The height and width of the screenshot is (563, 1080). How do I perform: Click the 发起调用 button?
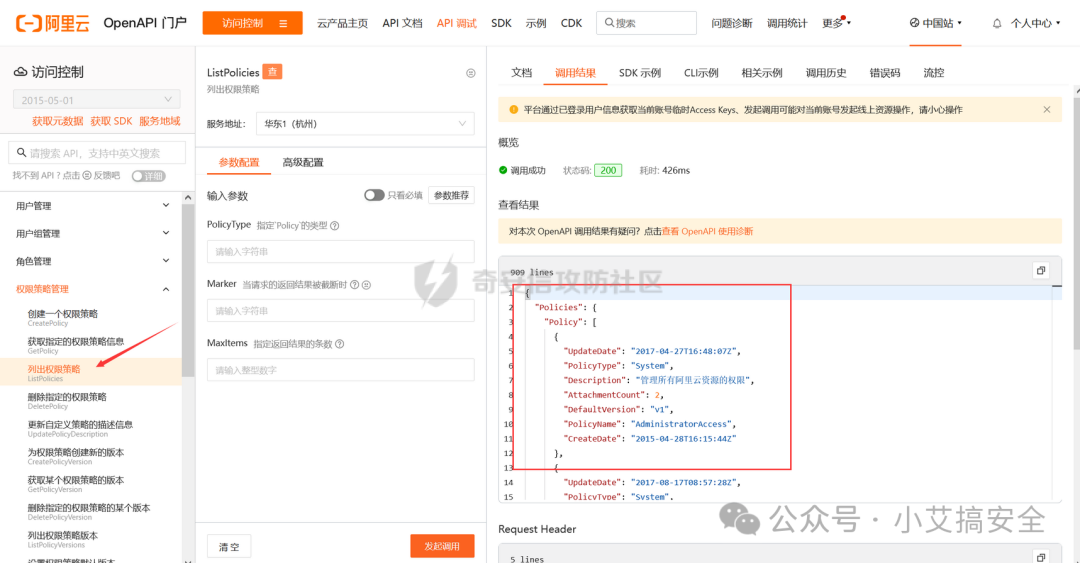click(x=442, y=546)
